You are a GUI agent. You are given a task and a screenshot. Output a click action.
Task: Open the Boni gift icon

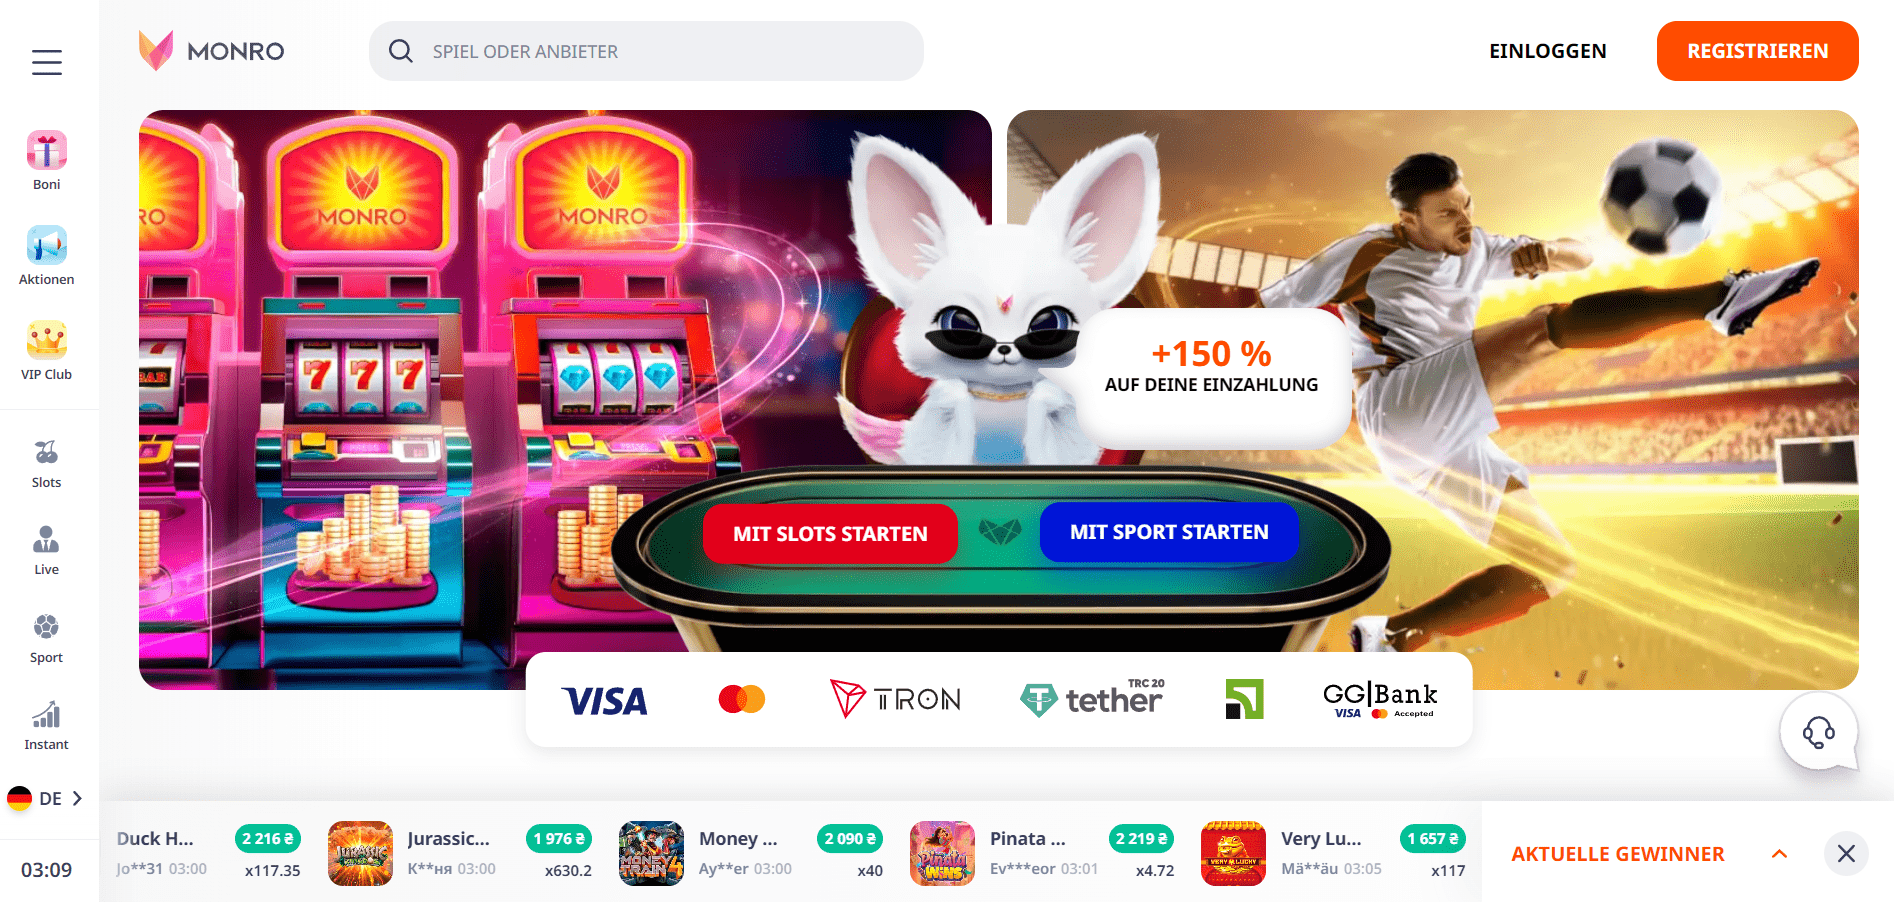point(46,151)
